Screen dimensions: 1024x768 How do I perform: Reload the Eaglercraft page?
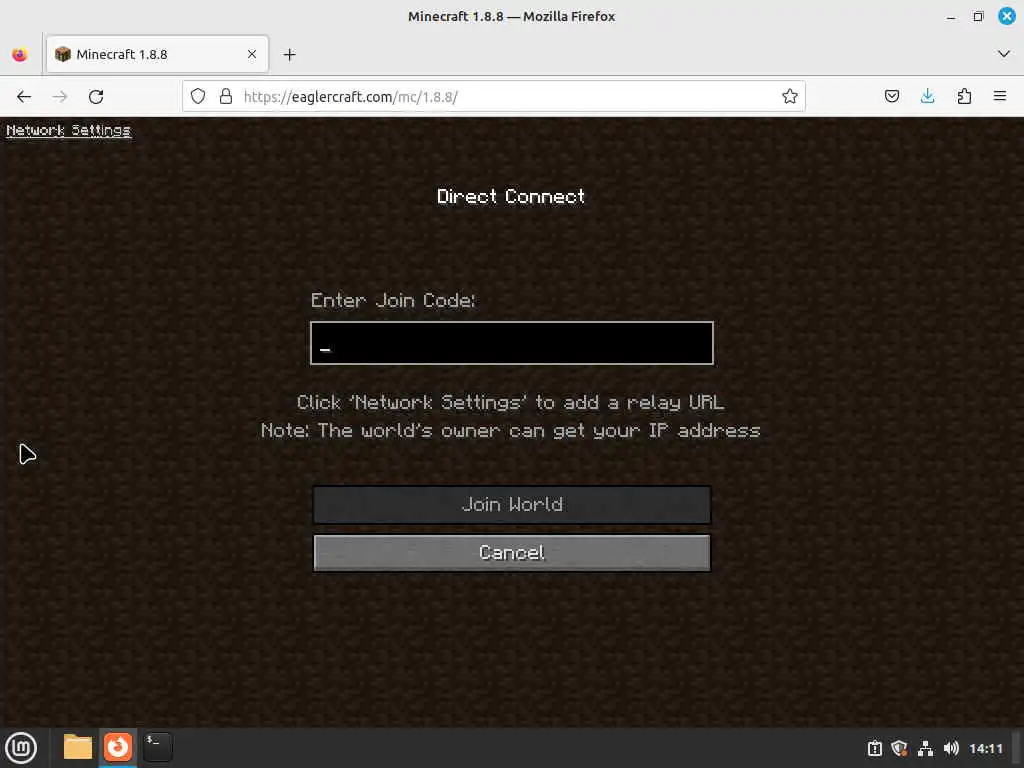click(96, 97)
